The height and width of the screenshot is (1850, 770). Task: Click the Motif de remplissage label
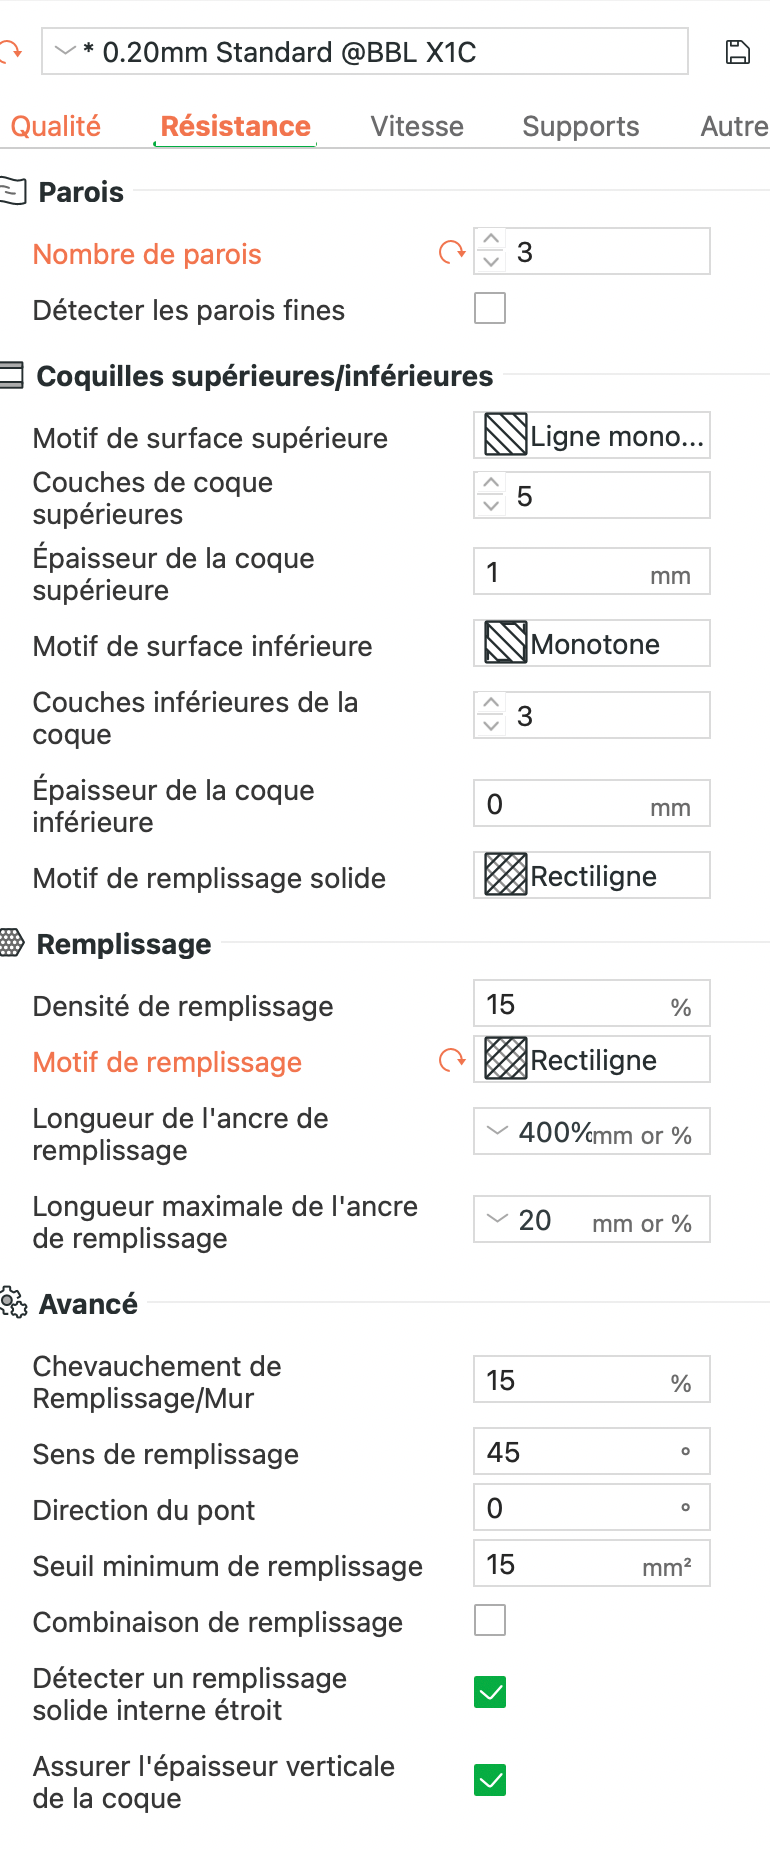tap(167, 1062)
